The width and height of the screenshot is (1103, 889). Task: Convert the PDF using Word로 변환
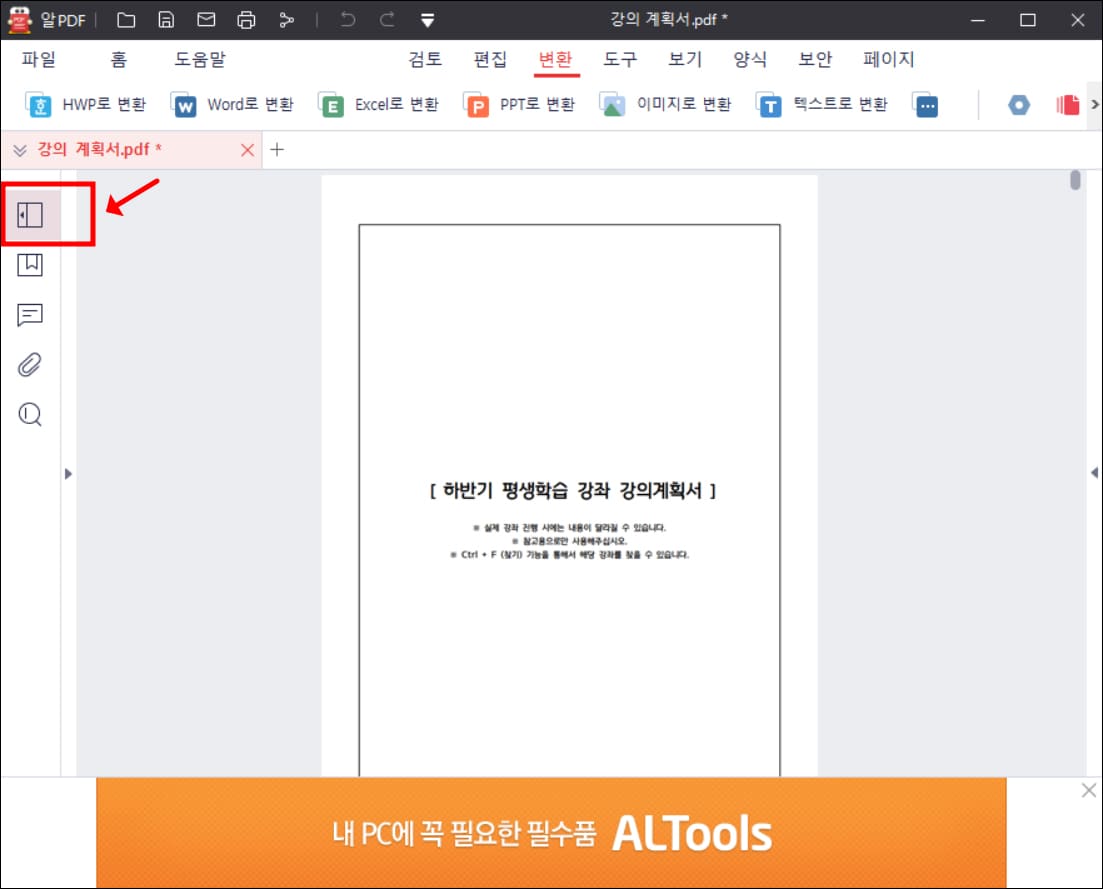click(x=231, y=104)
